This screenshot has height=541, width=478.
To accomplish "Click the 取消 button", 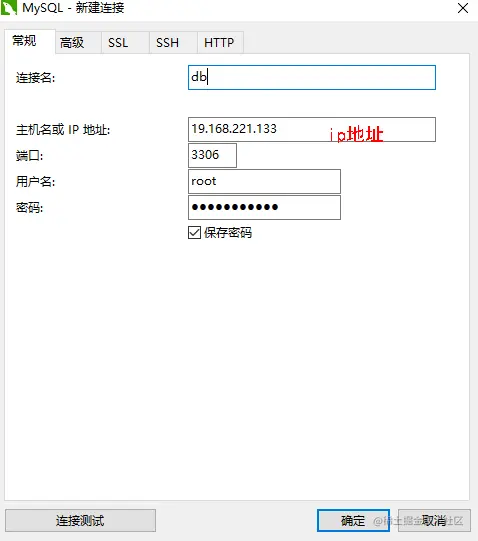I will [x=434, y=521].
